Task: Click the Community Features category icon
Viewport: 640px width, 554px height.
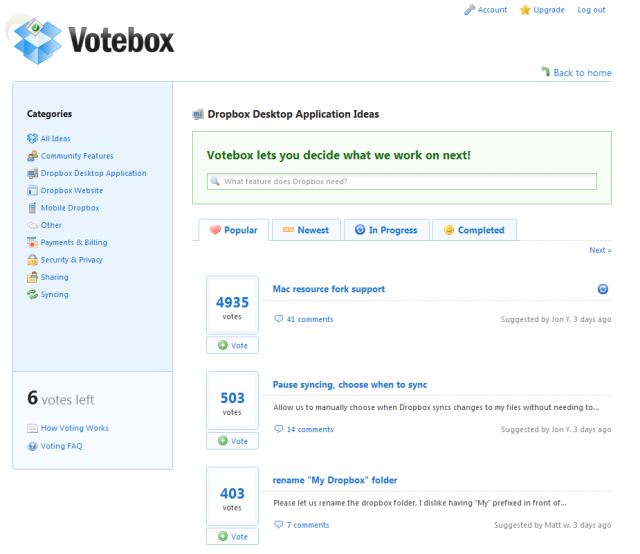Action: (x=32, y=156)
